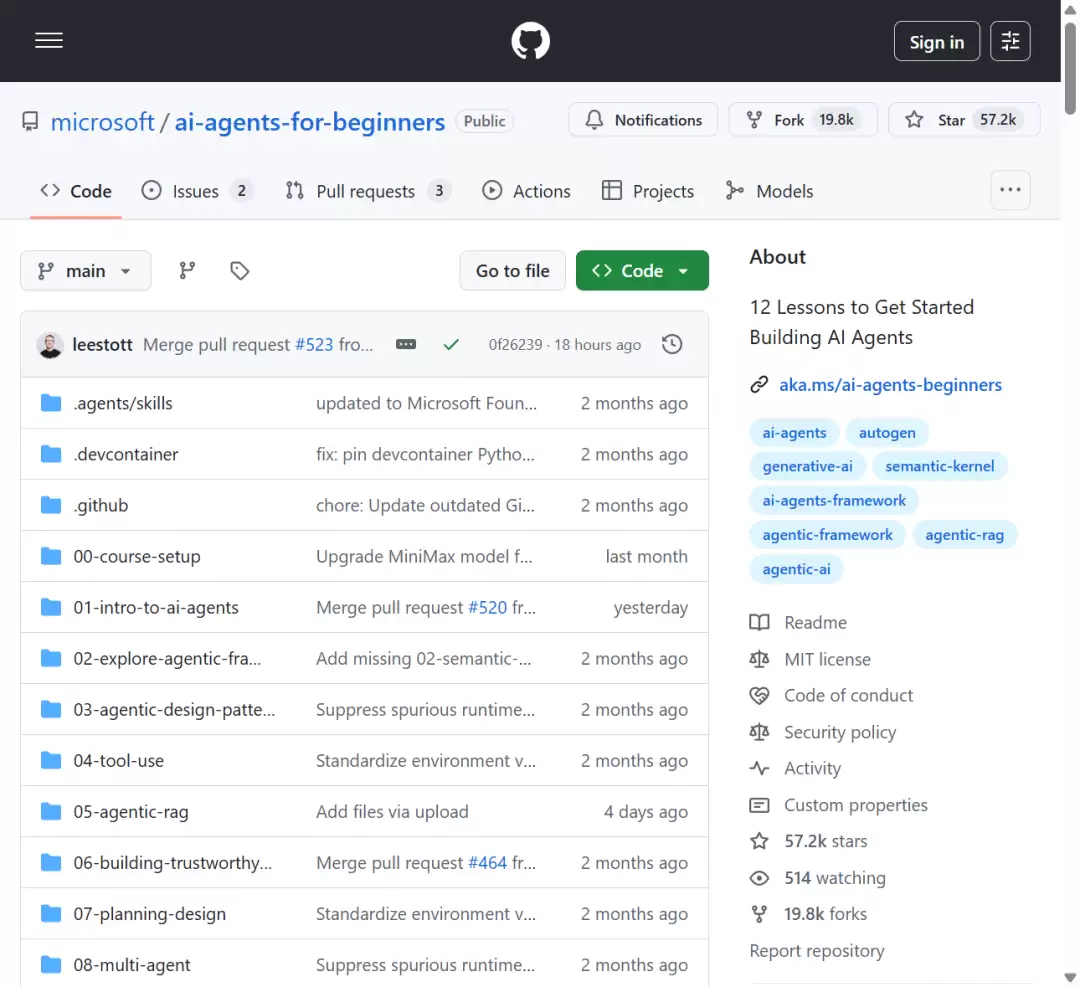Click the green commit status checkmark
The image size is (1080, 987).
451,344
